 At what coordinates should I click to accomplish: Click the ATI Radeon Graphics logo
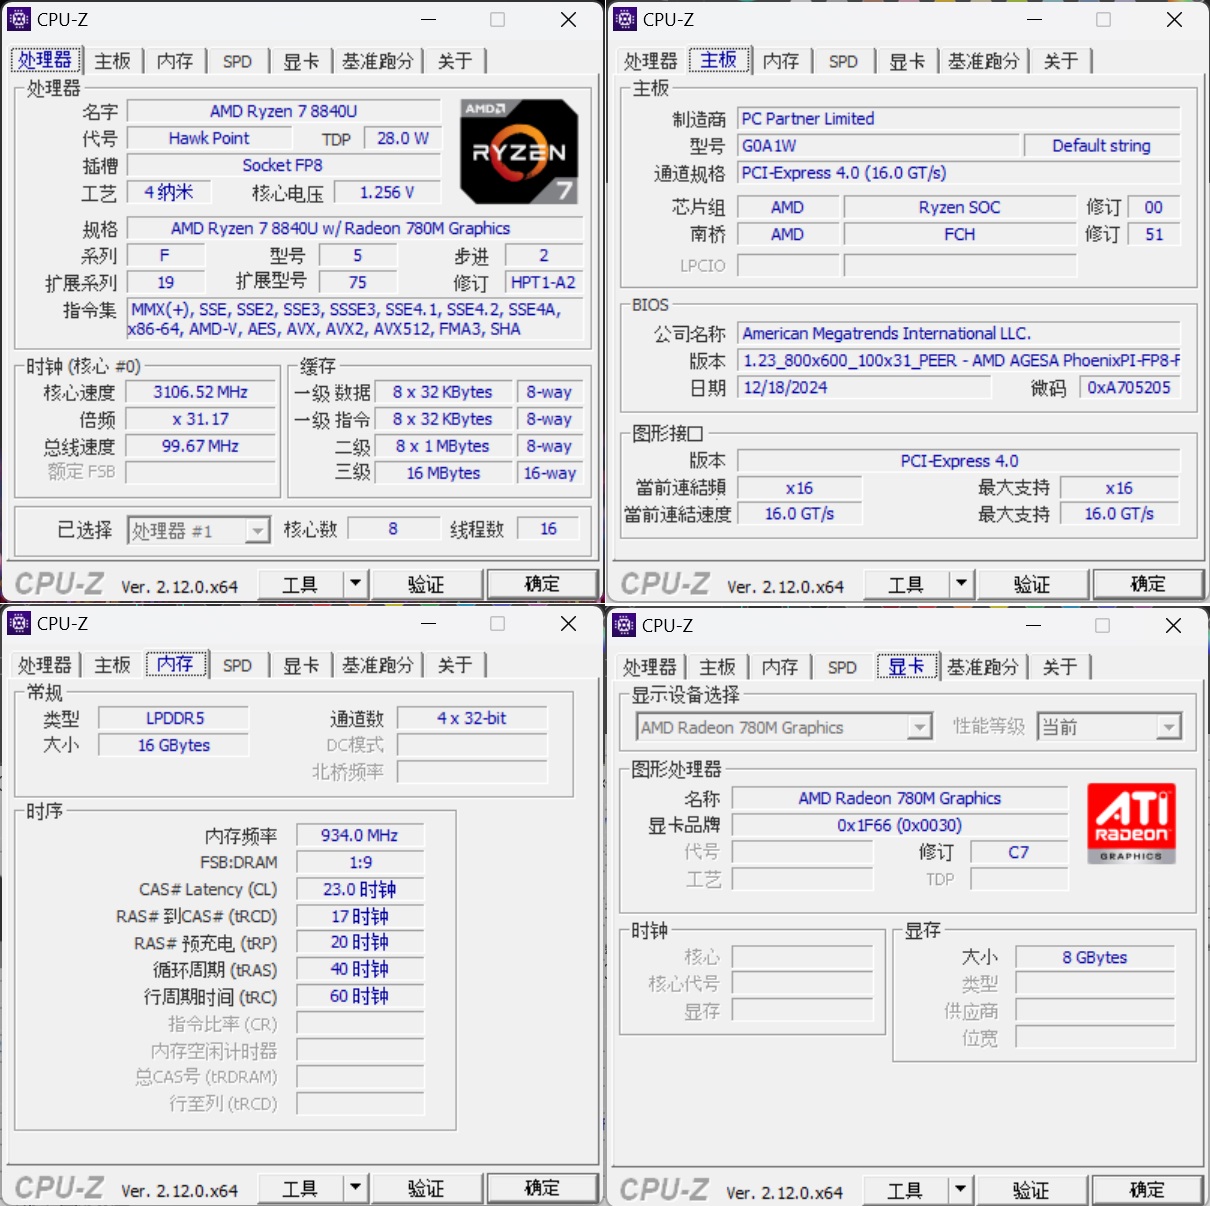(x=1131, y=823)
